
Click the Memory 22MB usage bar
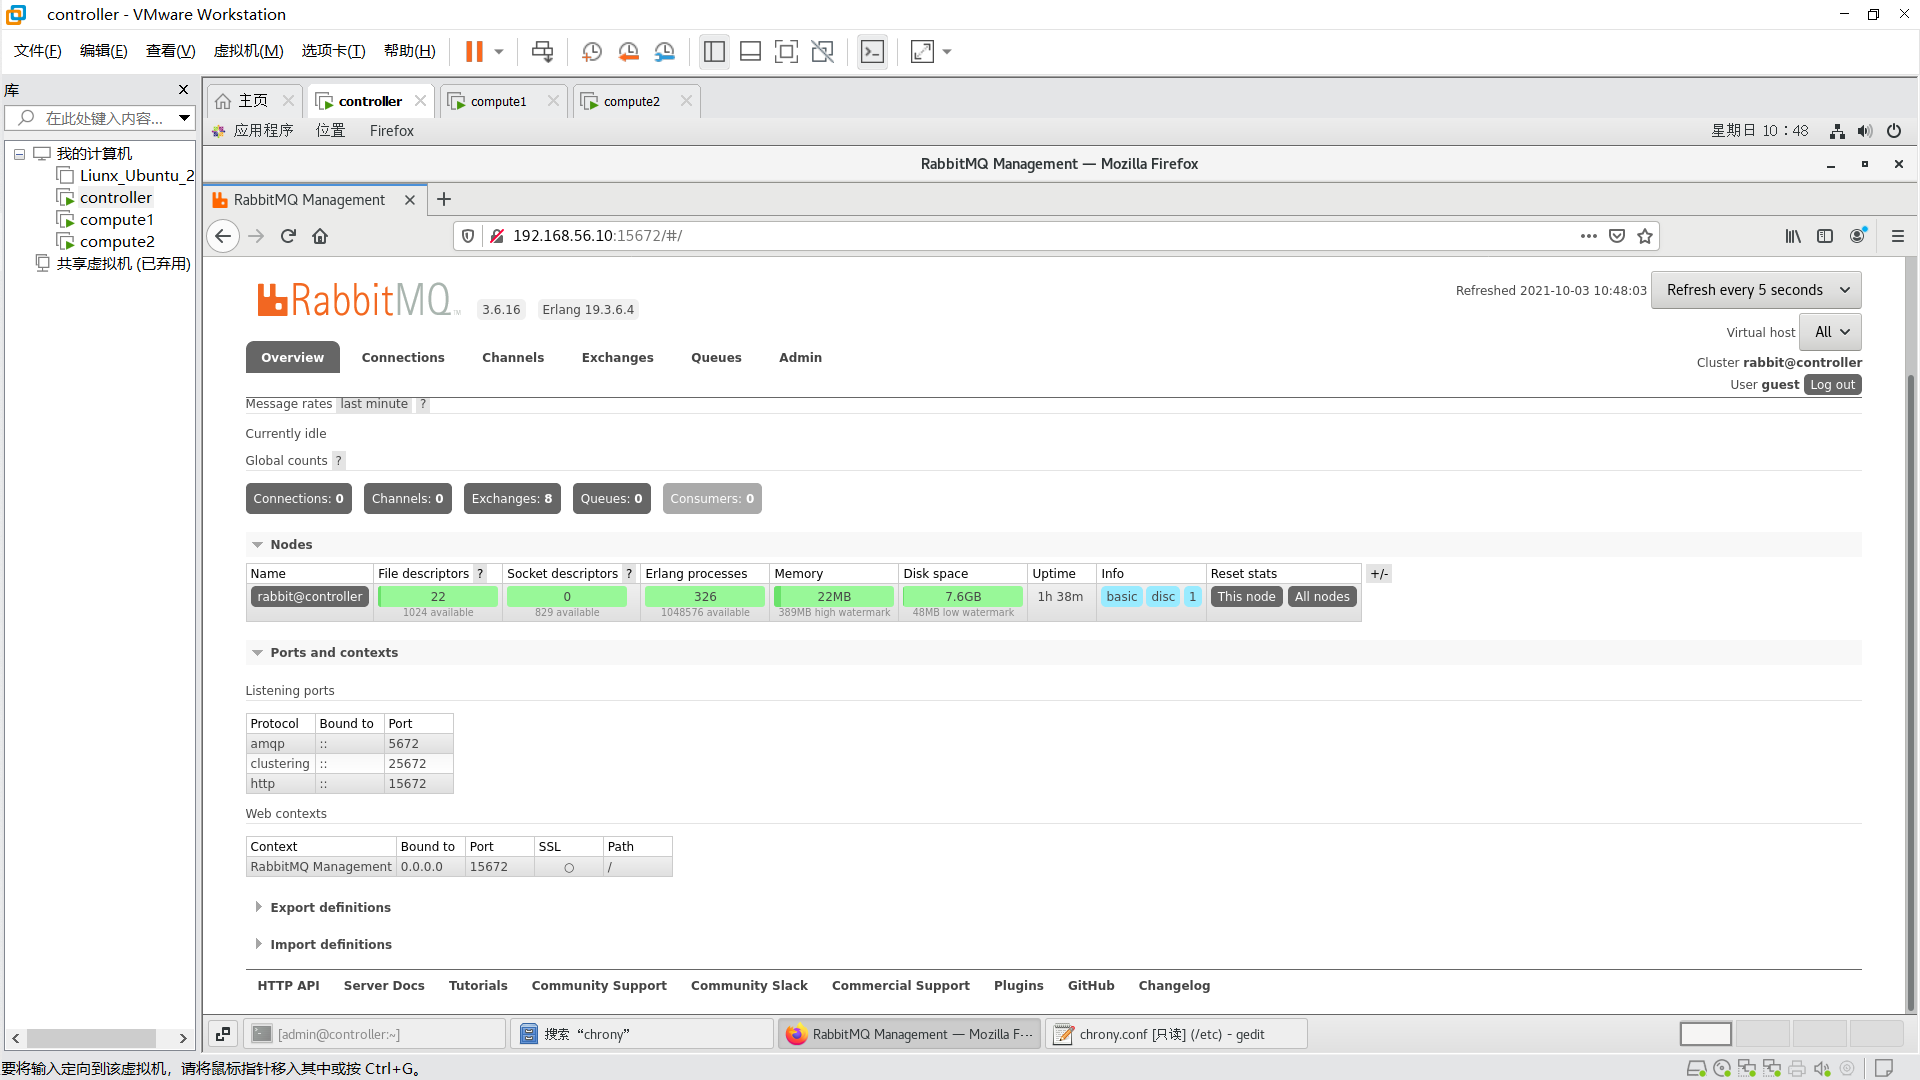coord(833,597)
